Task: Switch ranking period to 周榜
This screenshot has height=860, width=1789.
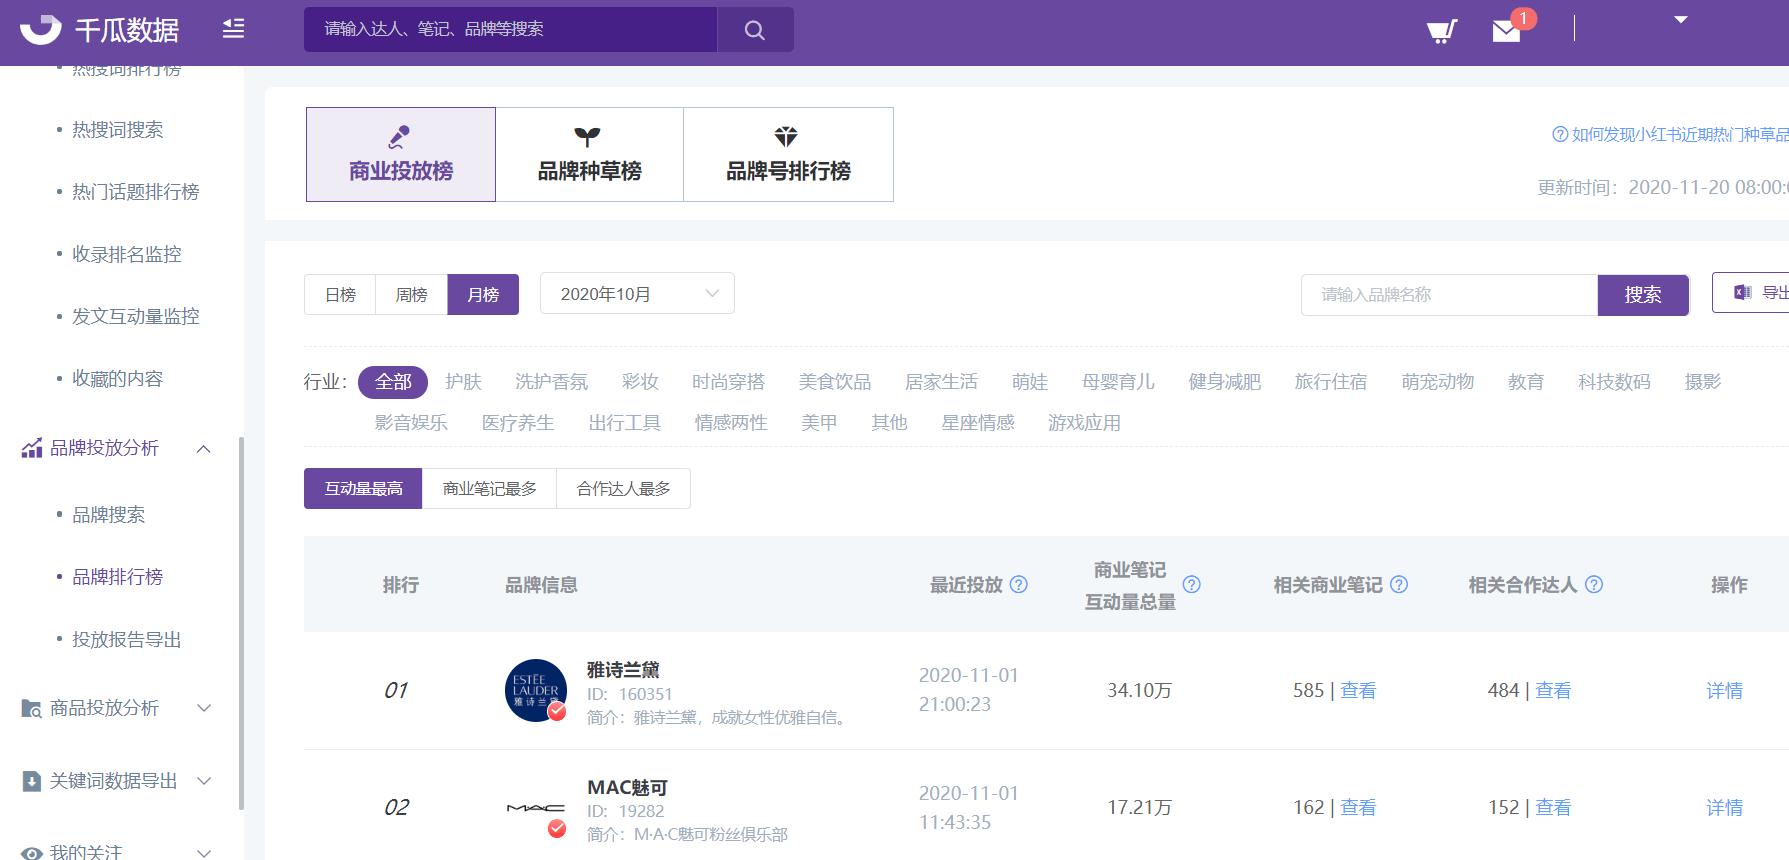Action: pyautogui.click(x=411, y=295)
